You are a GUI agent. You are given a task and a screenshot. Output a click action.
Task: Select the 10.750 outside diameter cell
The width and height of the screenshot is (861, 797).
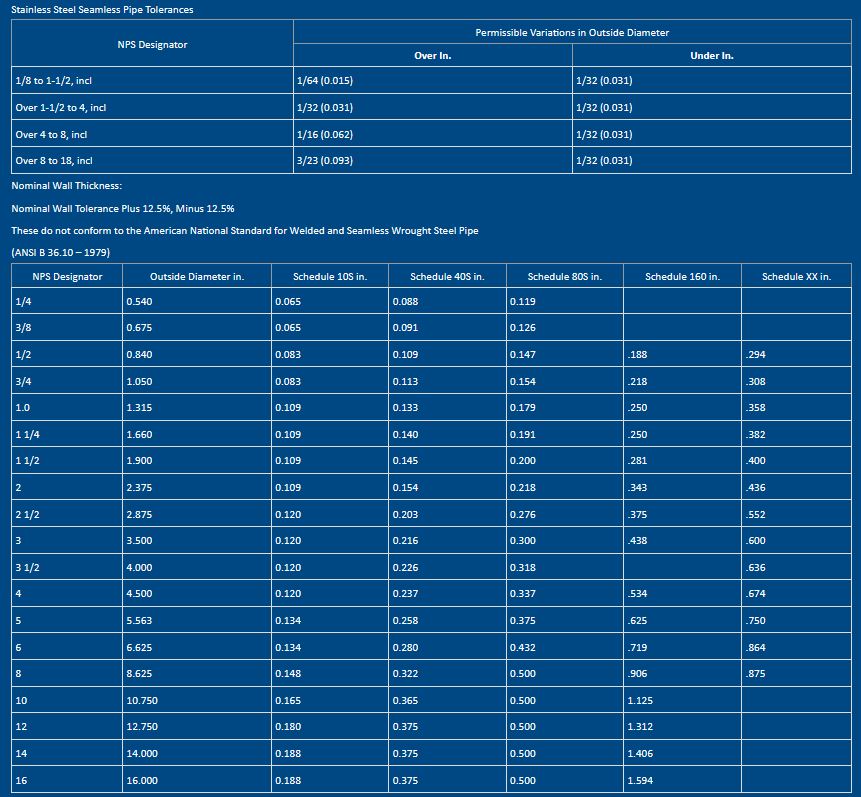point(144,701)
